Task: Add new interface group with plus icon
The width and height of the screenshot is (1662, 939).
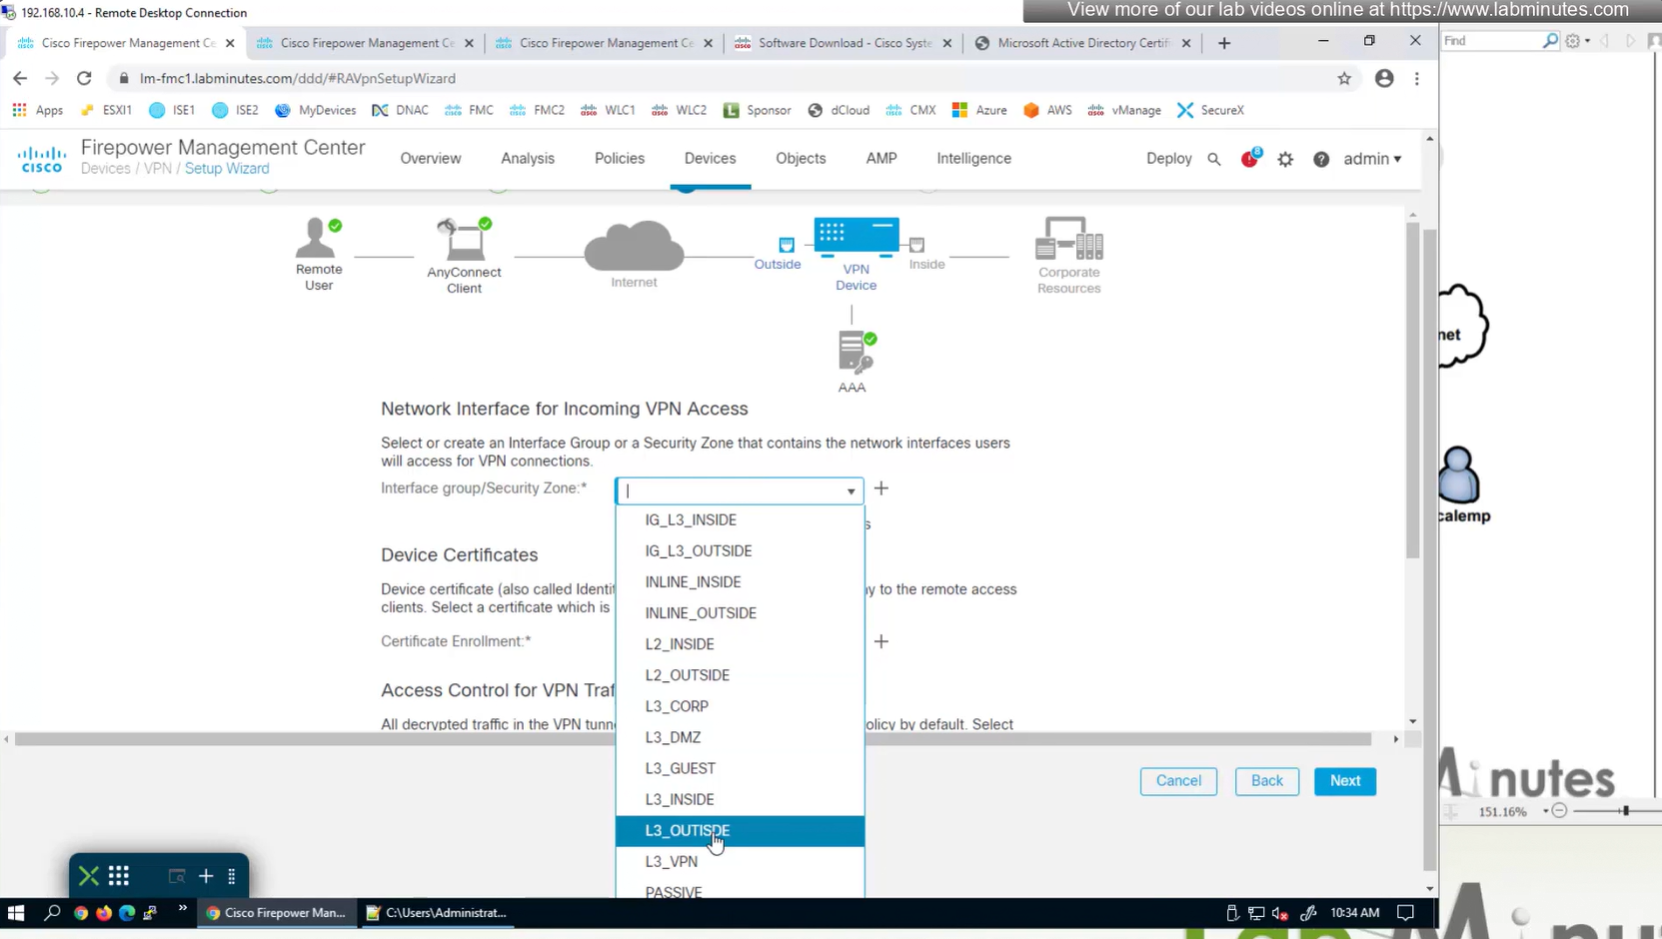Action: click(881, 489)
